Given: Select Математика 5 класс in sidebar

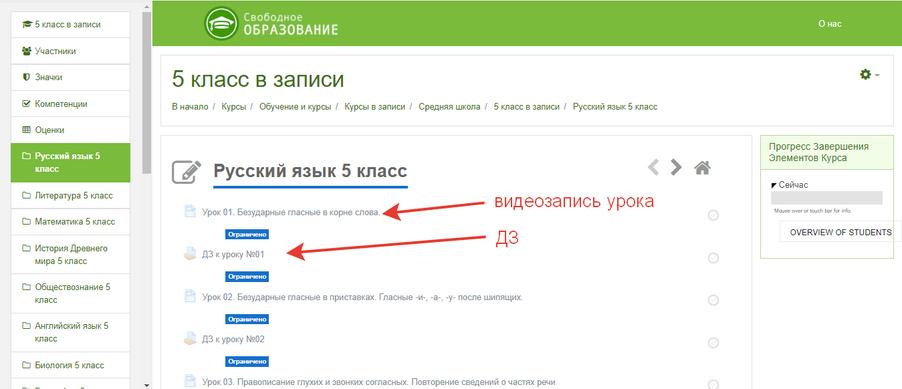Looking at the screenshot, I should click(x=70, y=222).
